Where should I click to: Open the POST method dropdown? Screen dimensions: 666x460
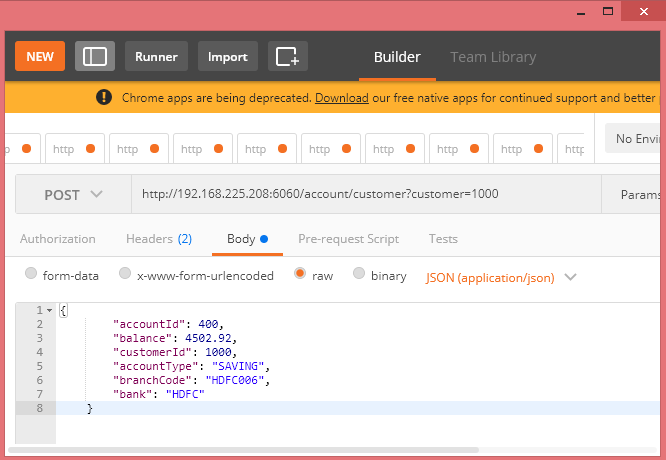coord(73,195)
